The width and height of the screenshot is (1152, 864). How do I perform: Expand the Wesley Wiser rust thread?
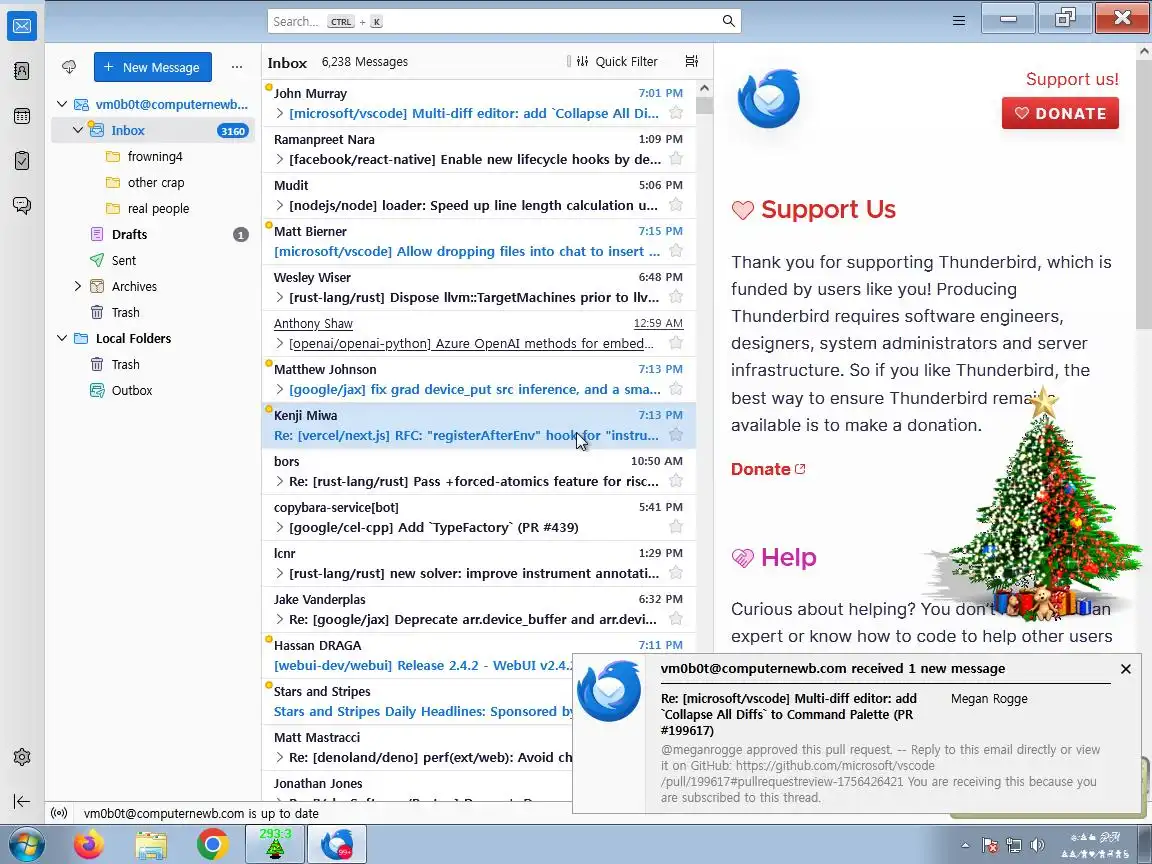tap(279, 297)
